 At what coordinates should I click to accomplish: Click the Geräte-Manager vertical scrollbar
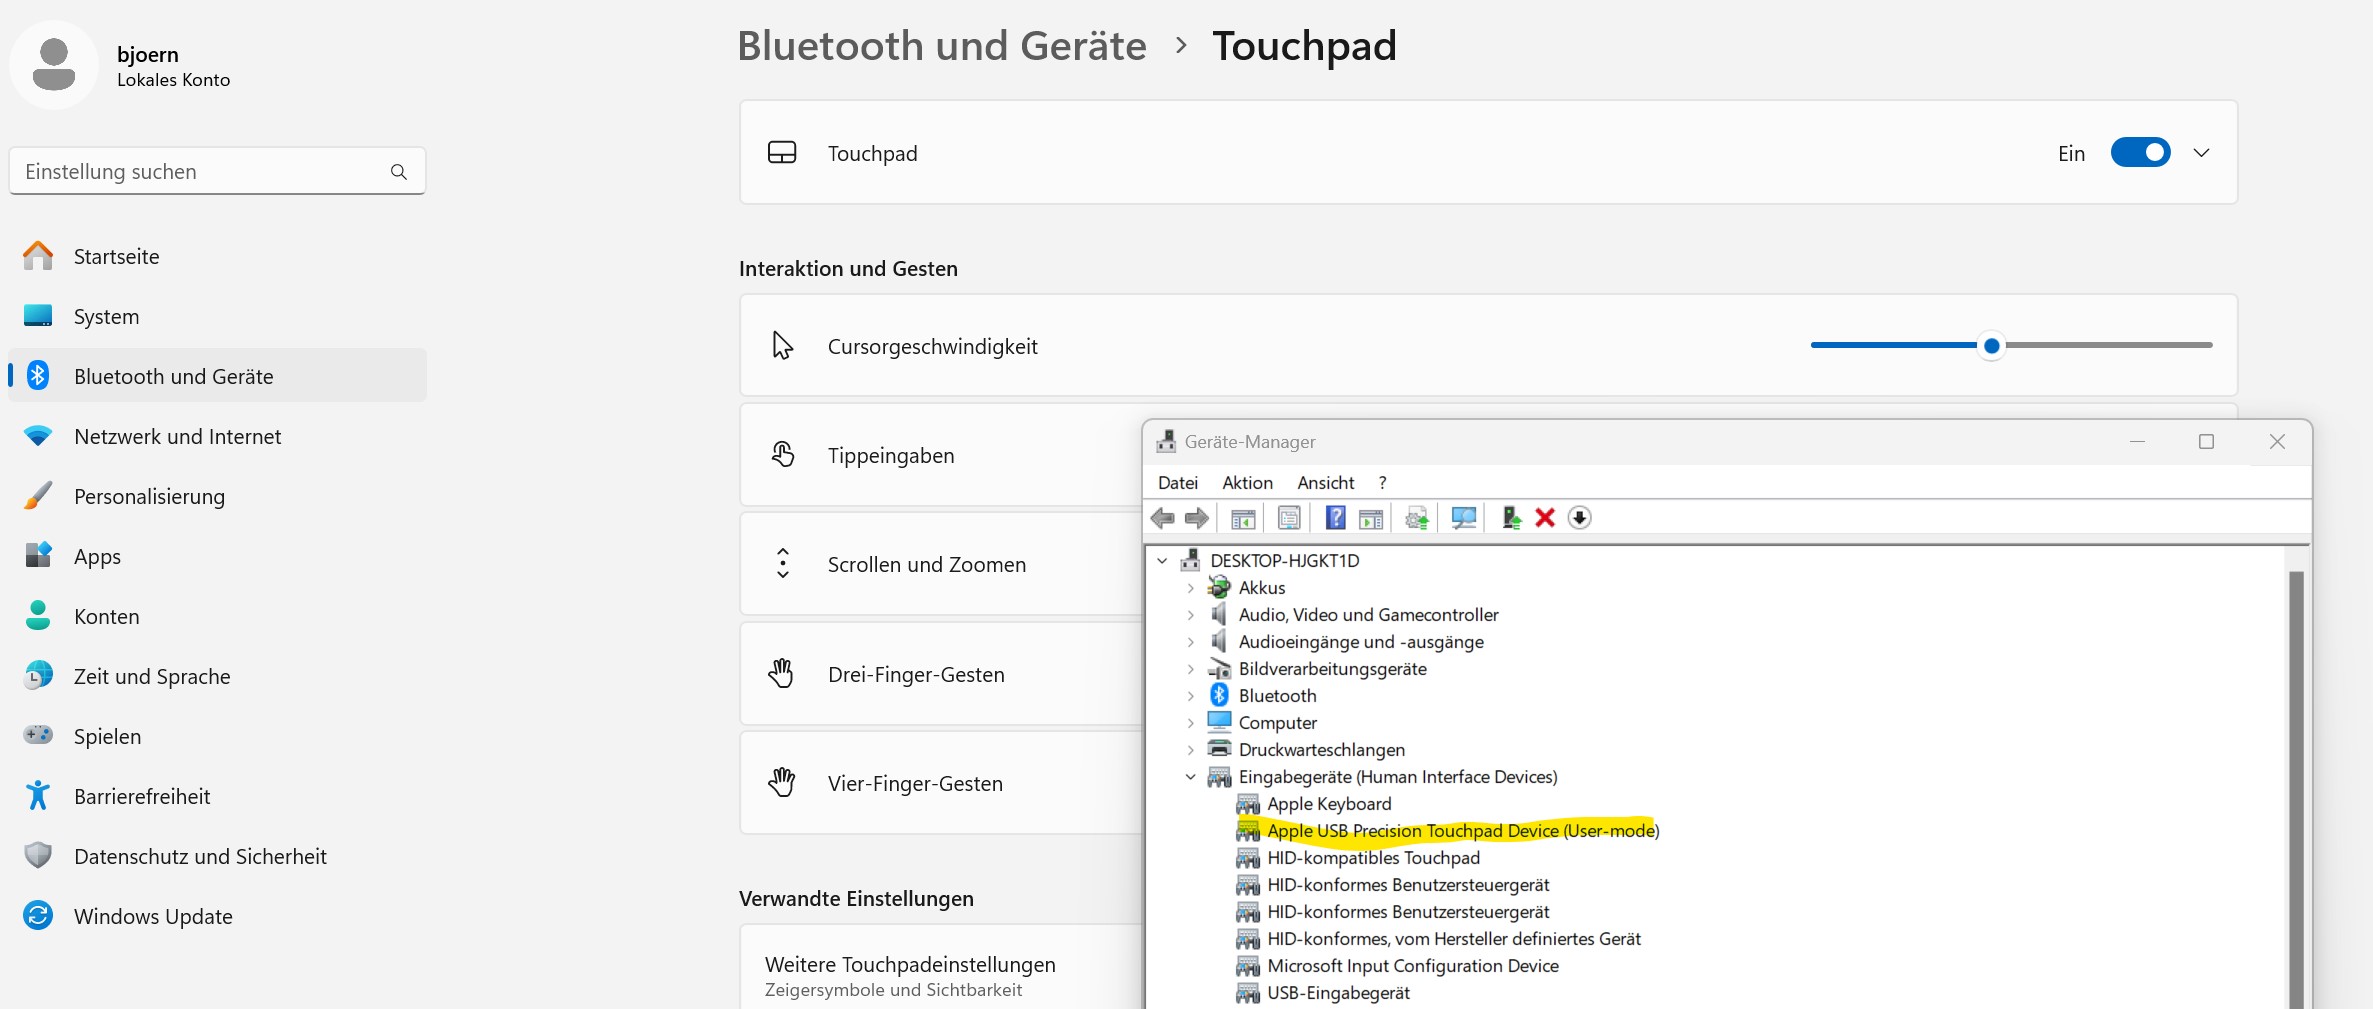(x=2296, y=790)
